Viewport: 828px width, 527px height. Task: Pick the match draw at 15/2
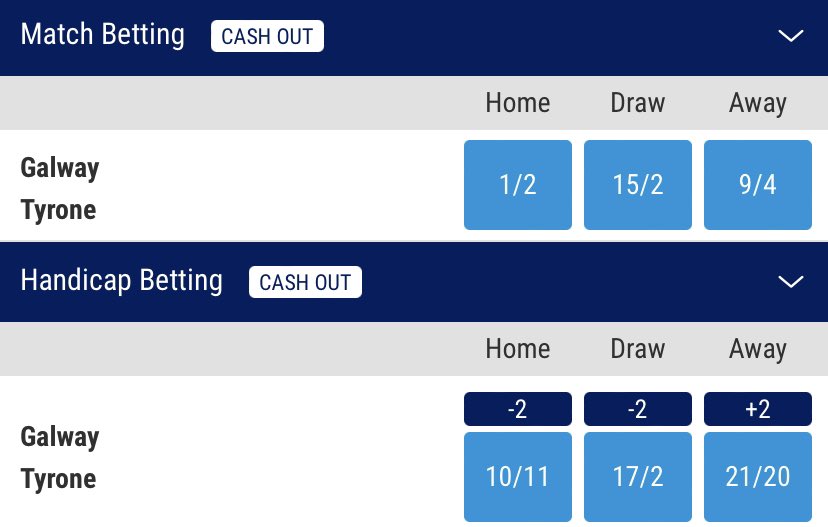[638, 185]
